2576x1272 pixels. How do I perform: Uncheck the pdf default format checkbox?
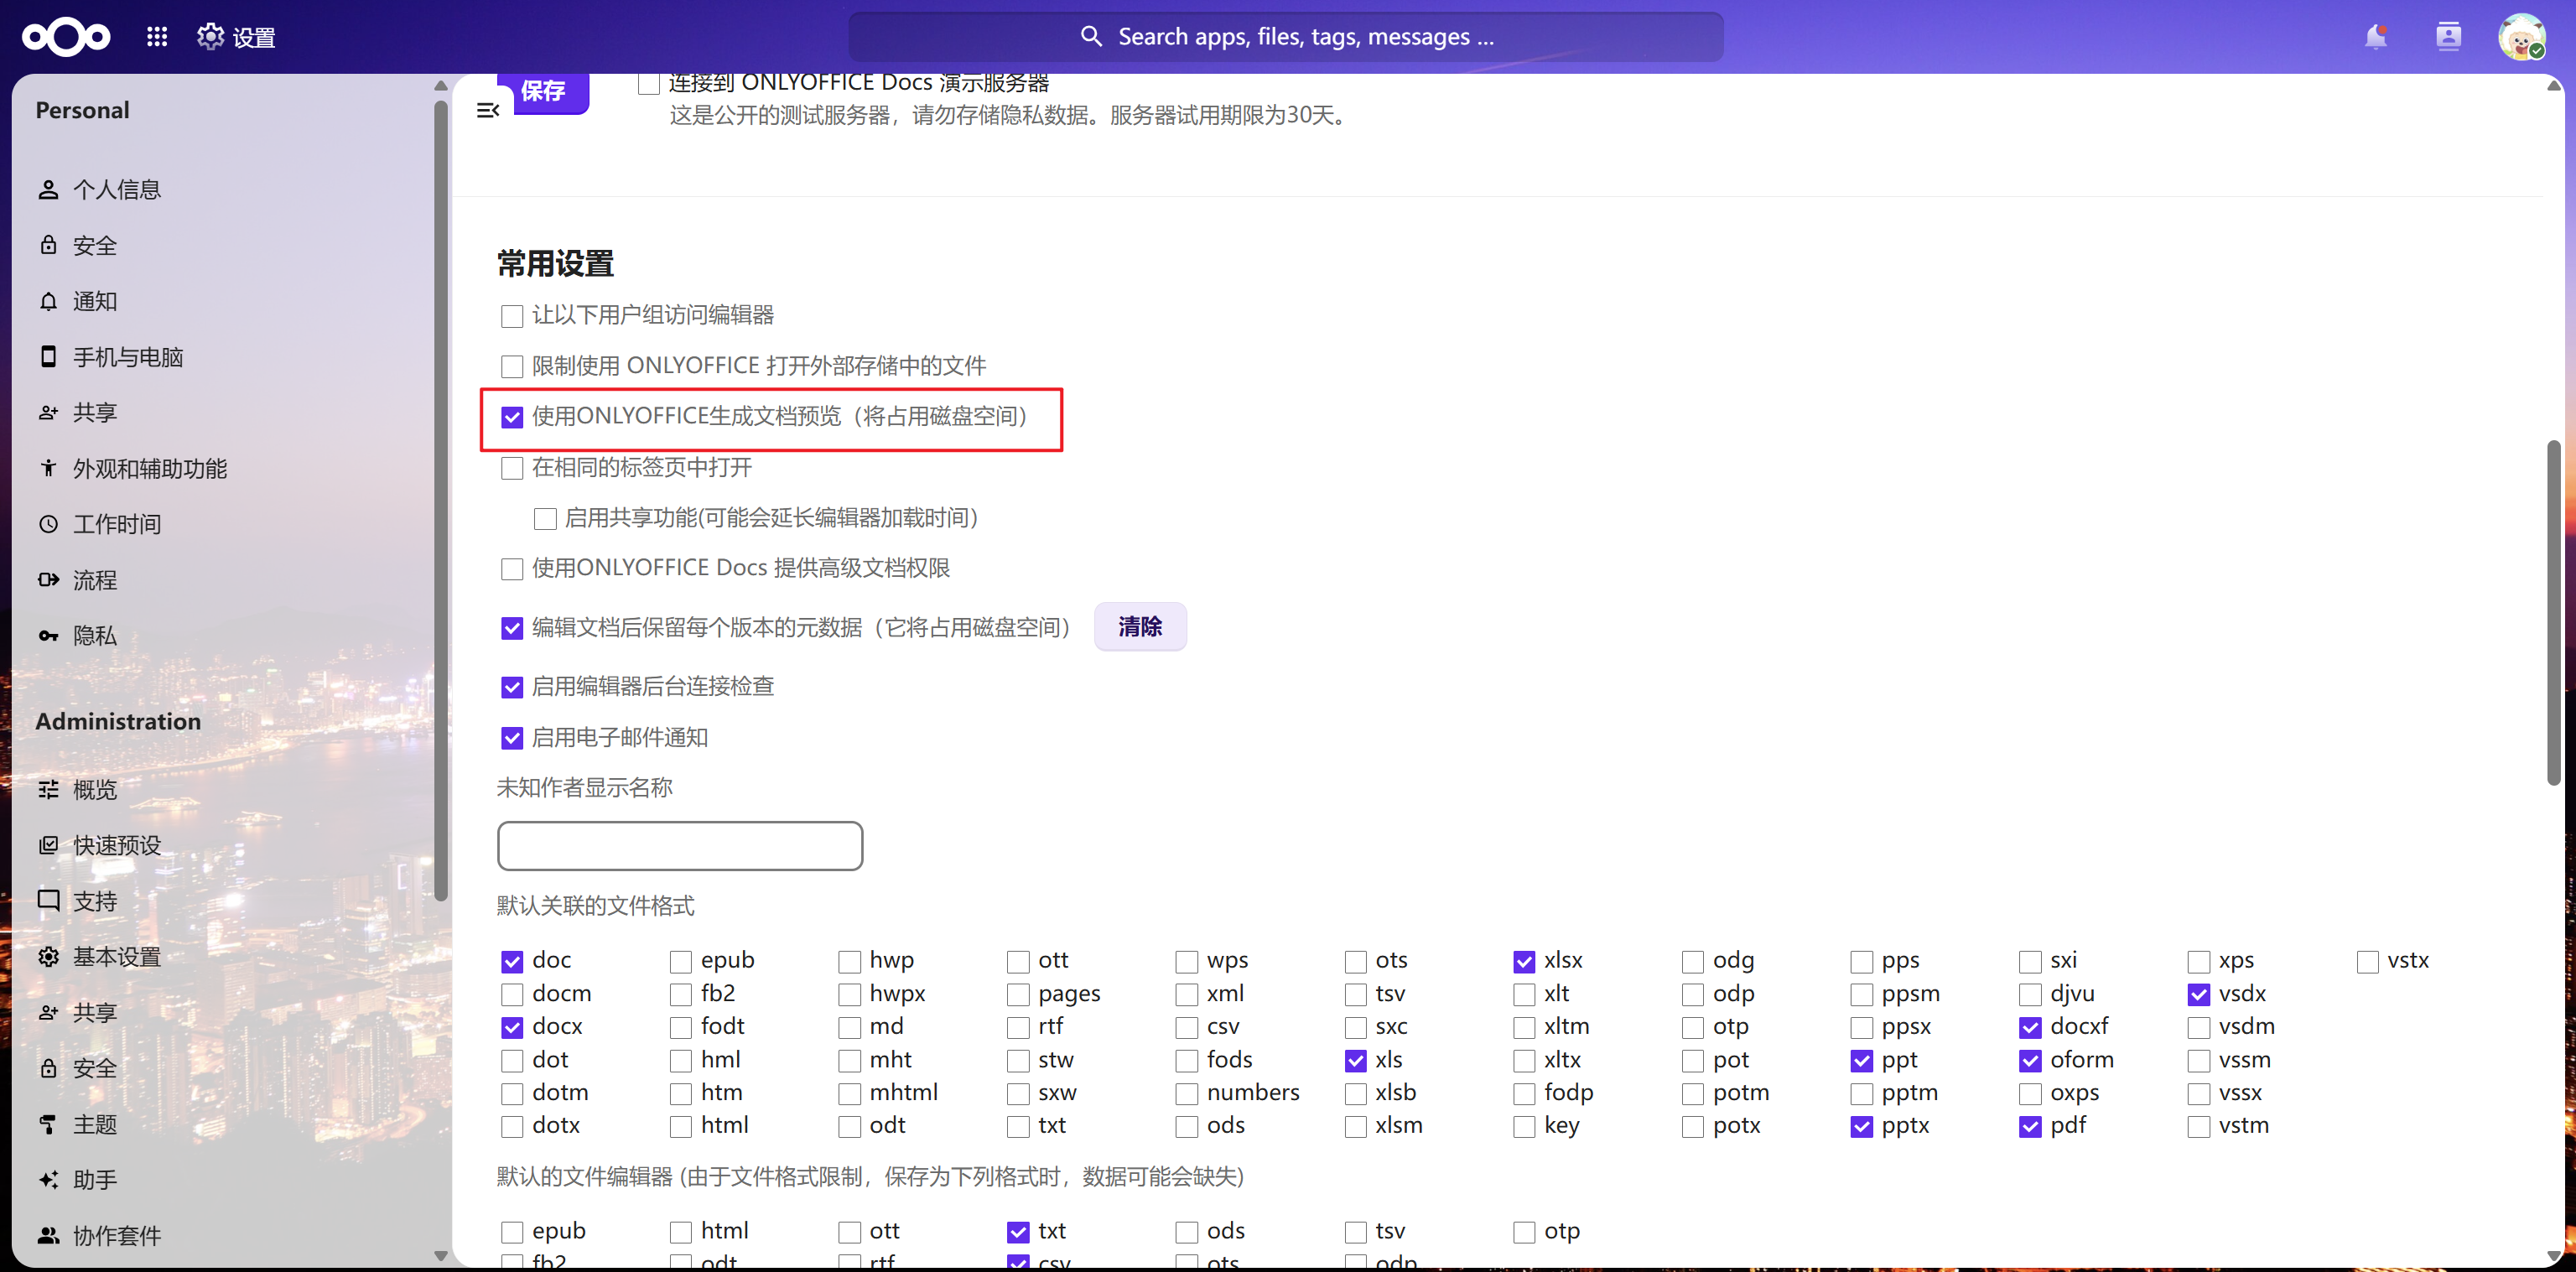[x=2030, y=1127]
